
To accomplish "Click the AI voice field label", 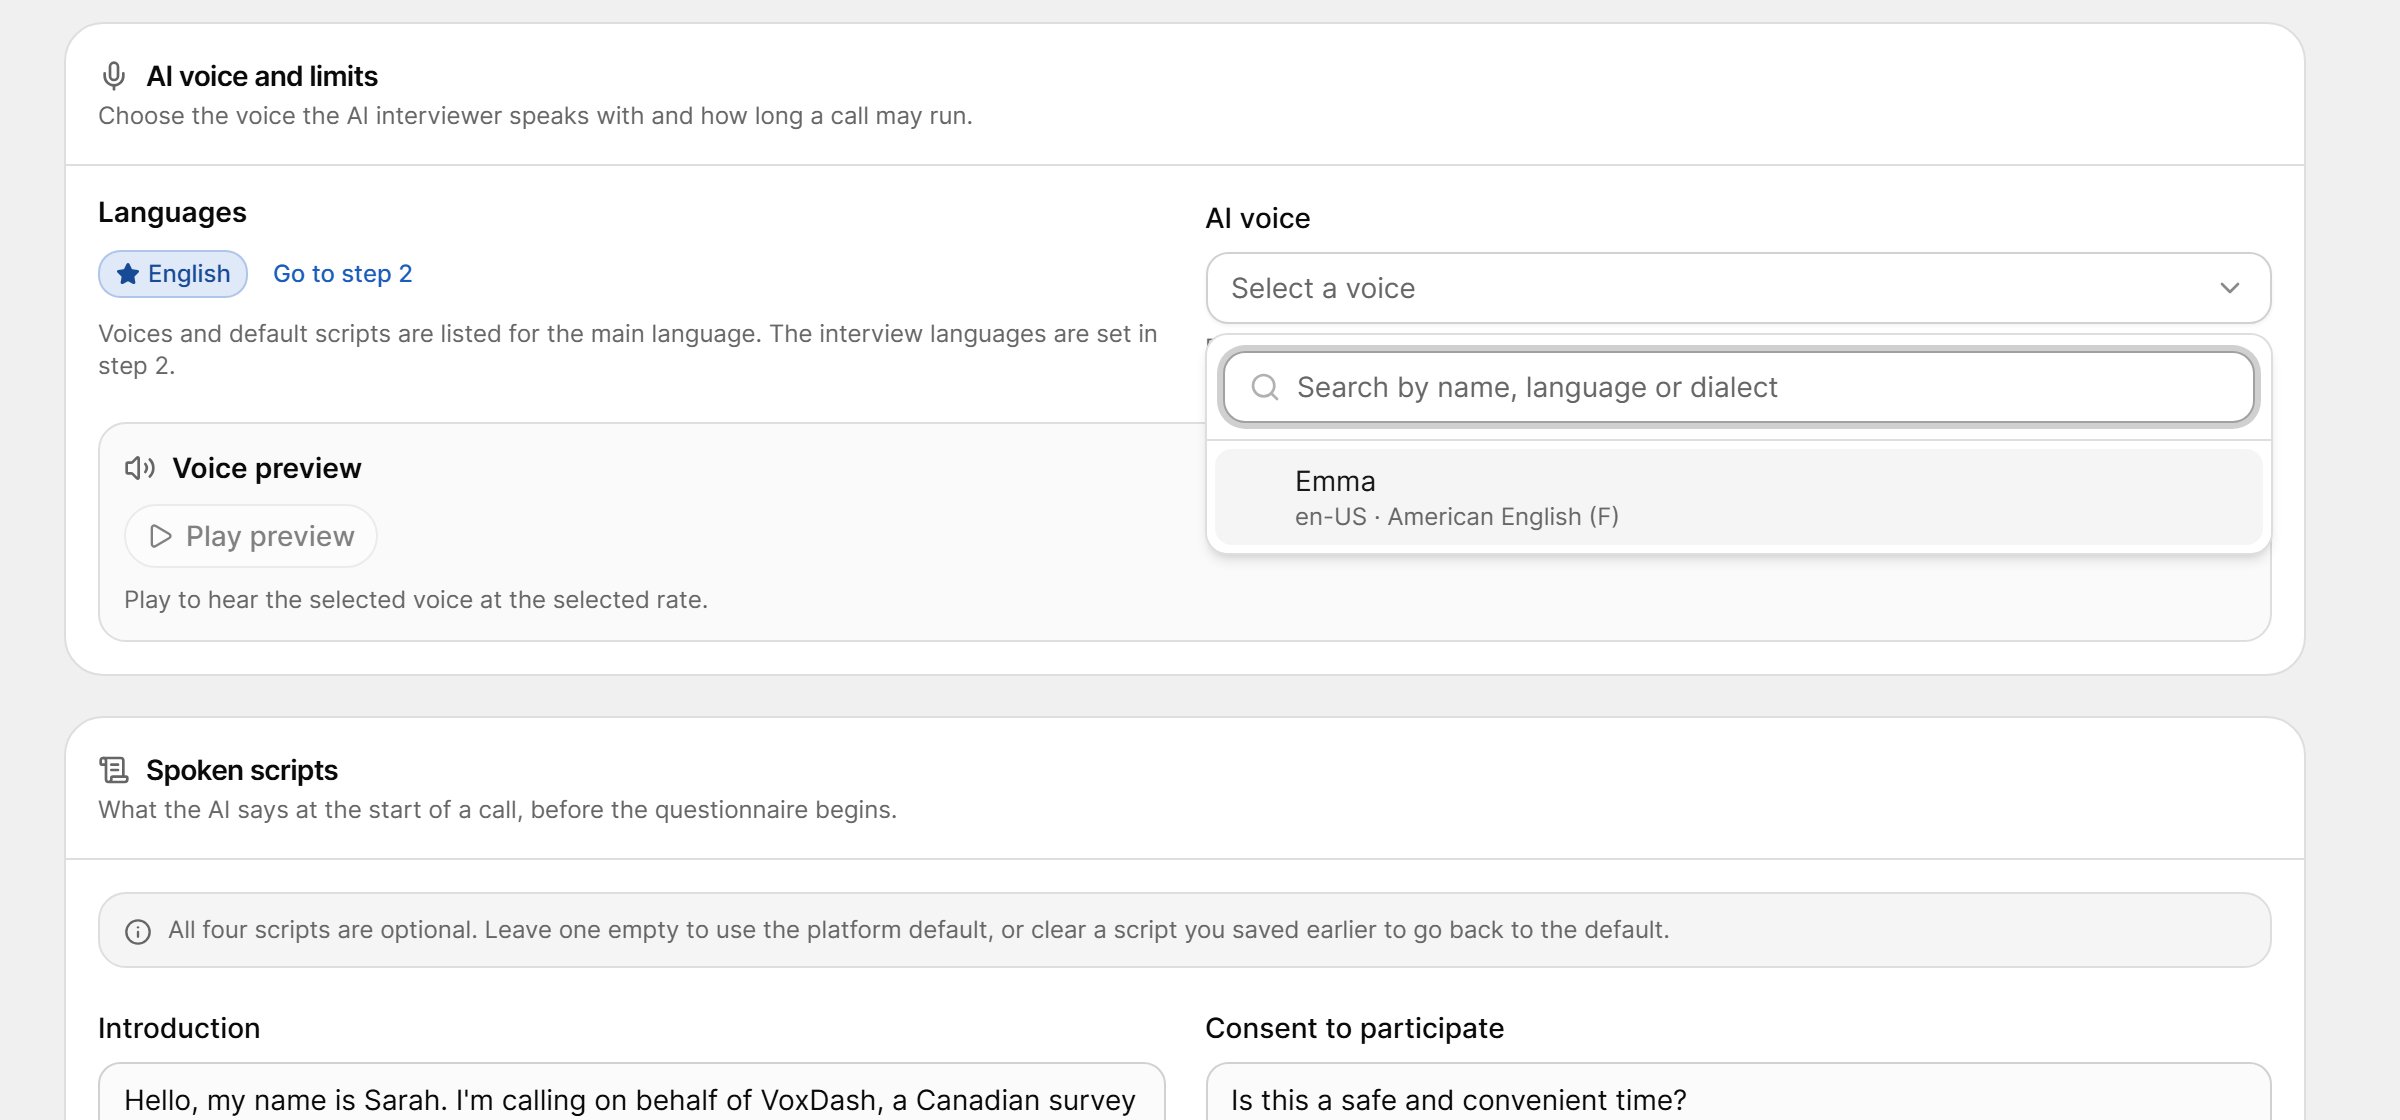I will click(x=1258, y=219).
